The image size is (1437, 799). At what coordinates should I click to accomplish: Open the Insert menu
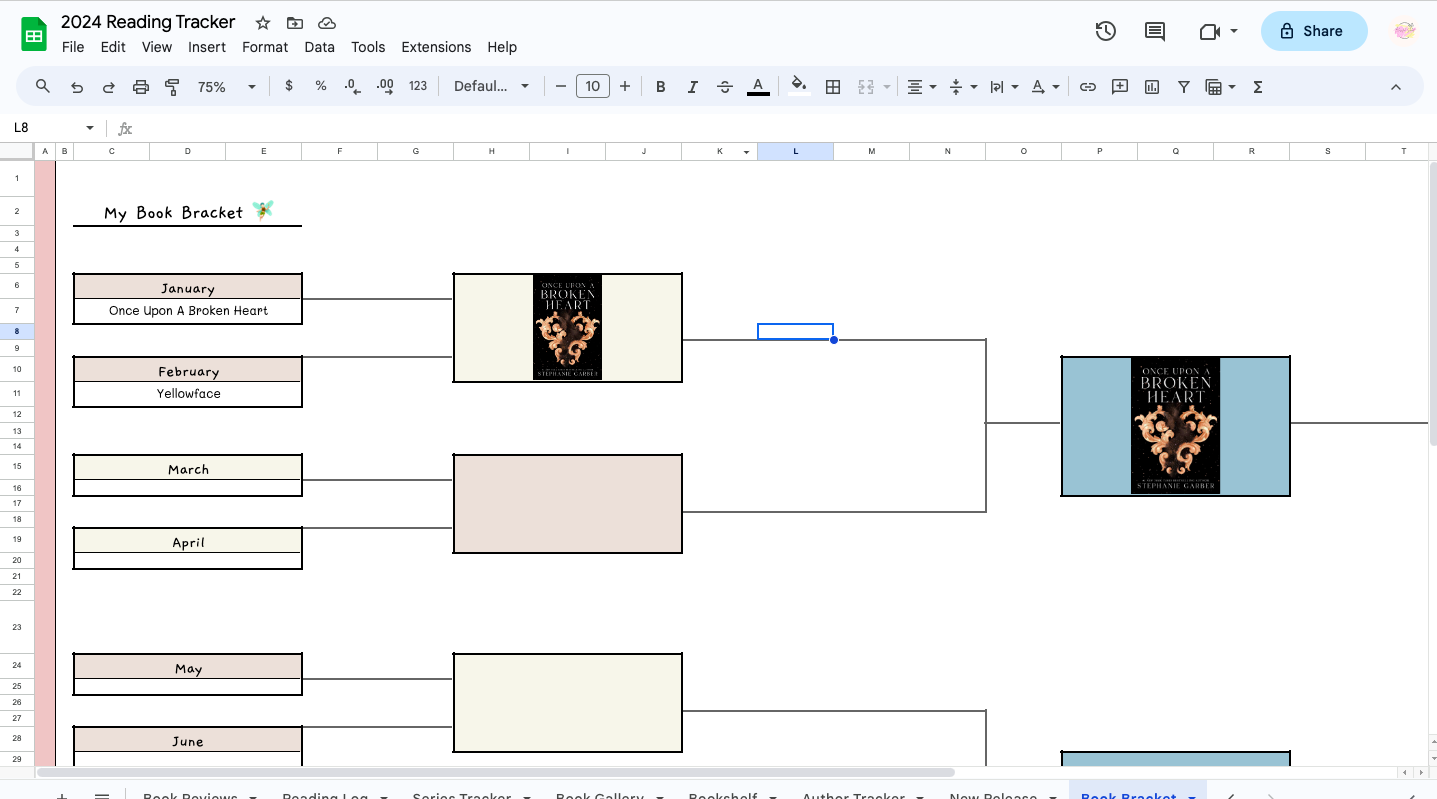[207, 47]
